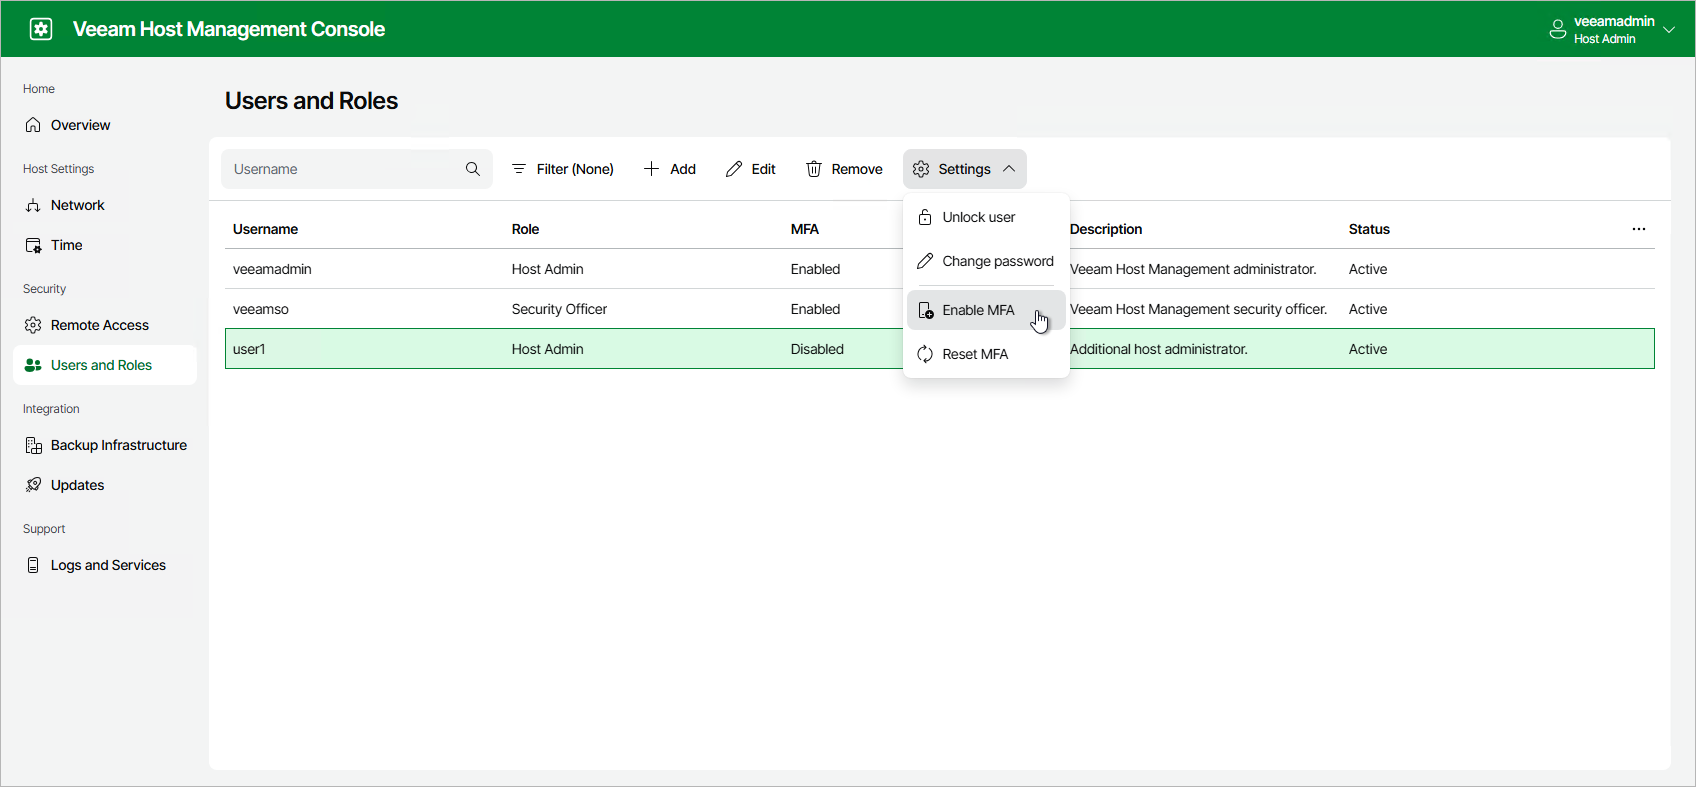This screenshot has width=1696, height=787.
Task: Click the Remote Access gear icon
Action: pos(33,325)
